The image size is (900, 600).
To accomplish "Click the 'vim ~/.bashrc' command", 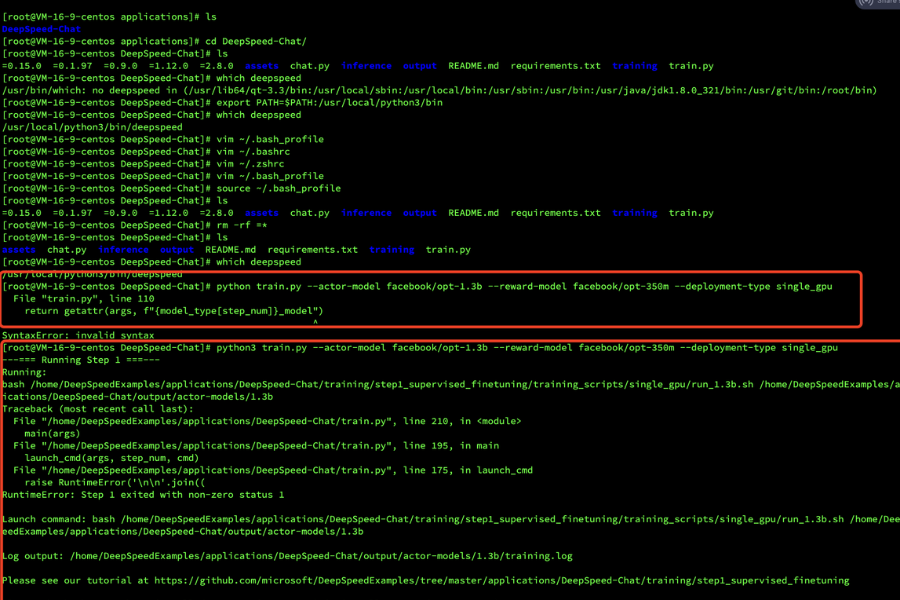I will (x=253, y=152).
